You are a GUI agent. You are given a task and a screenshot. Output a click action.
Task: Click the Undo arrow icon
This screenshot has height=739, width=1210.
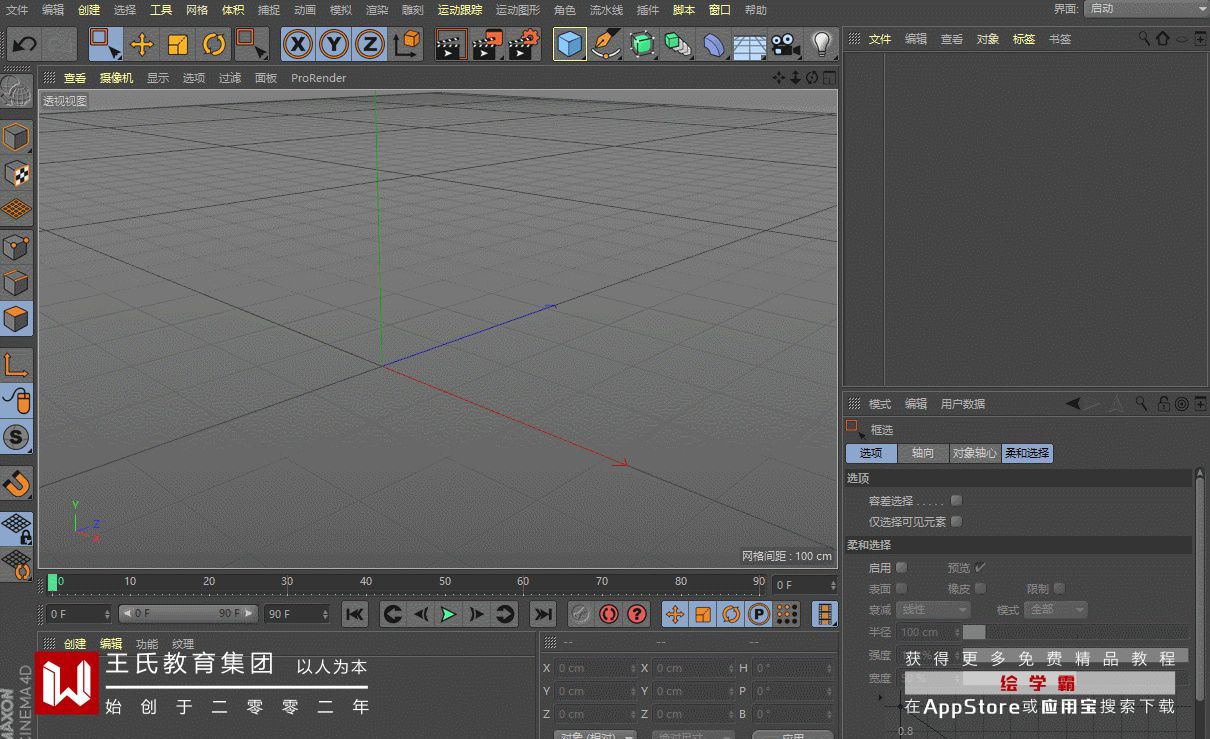tap(24, 44)
